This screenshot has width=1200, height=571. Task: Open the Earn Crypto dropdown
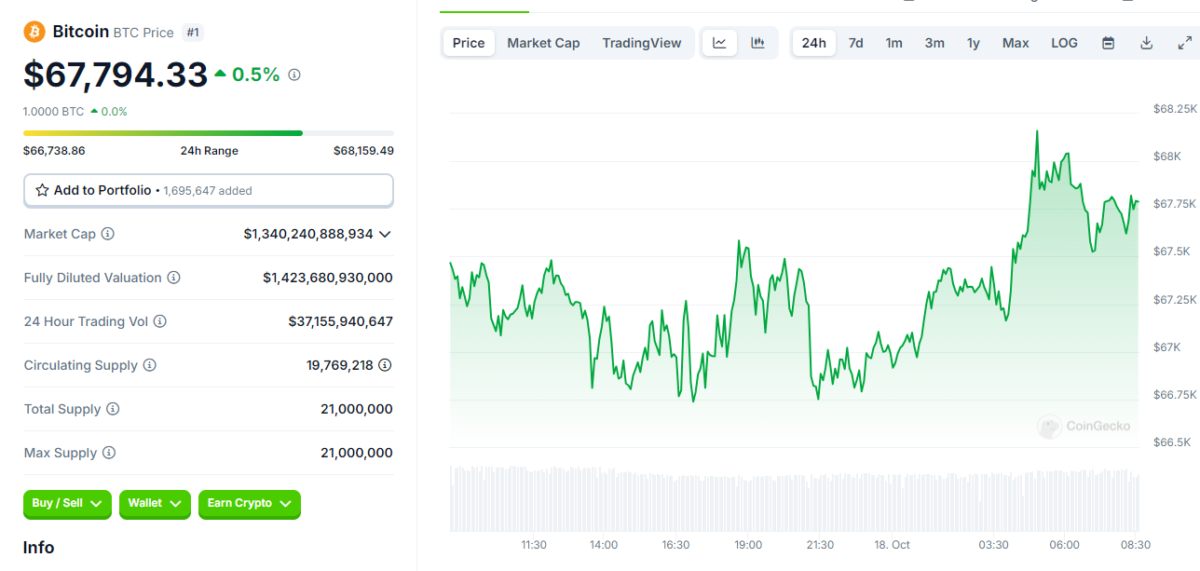click(249, 504)
